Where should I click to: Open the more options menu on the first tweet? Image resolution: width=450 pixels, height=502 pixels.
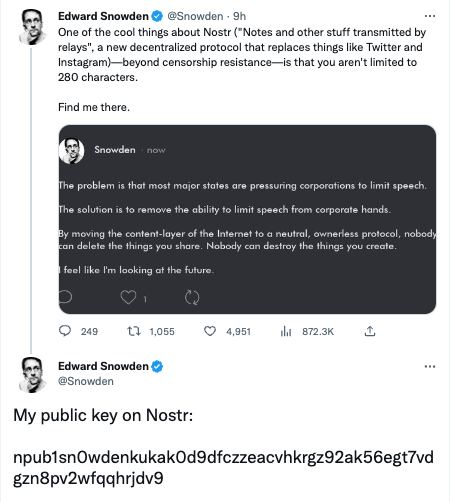(430, 16)
